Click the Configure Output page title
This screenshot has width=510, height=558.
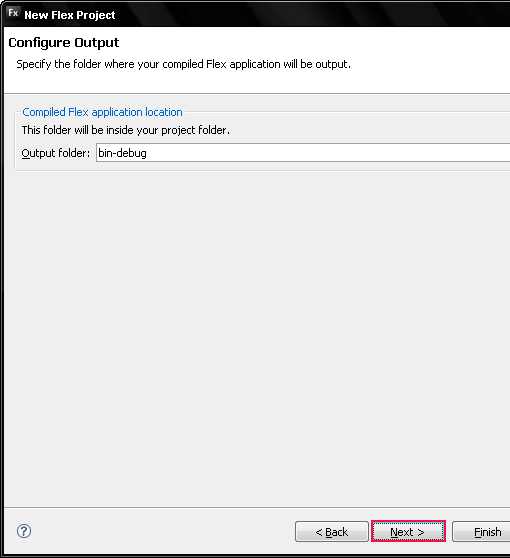[x=64, y=43]
